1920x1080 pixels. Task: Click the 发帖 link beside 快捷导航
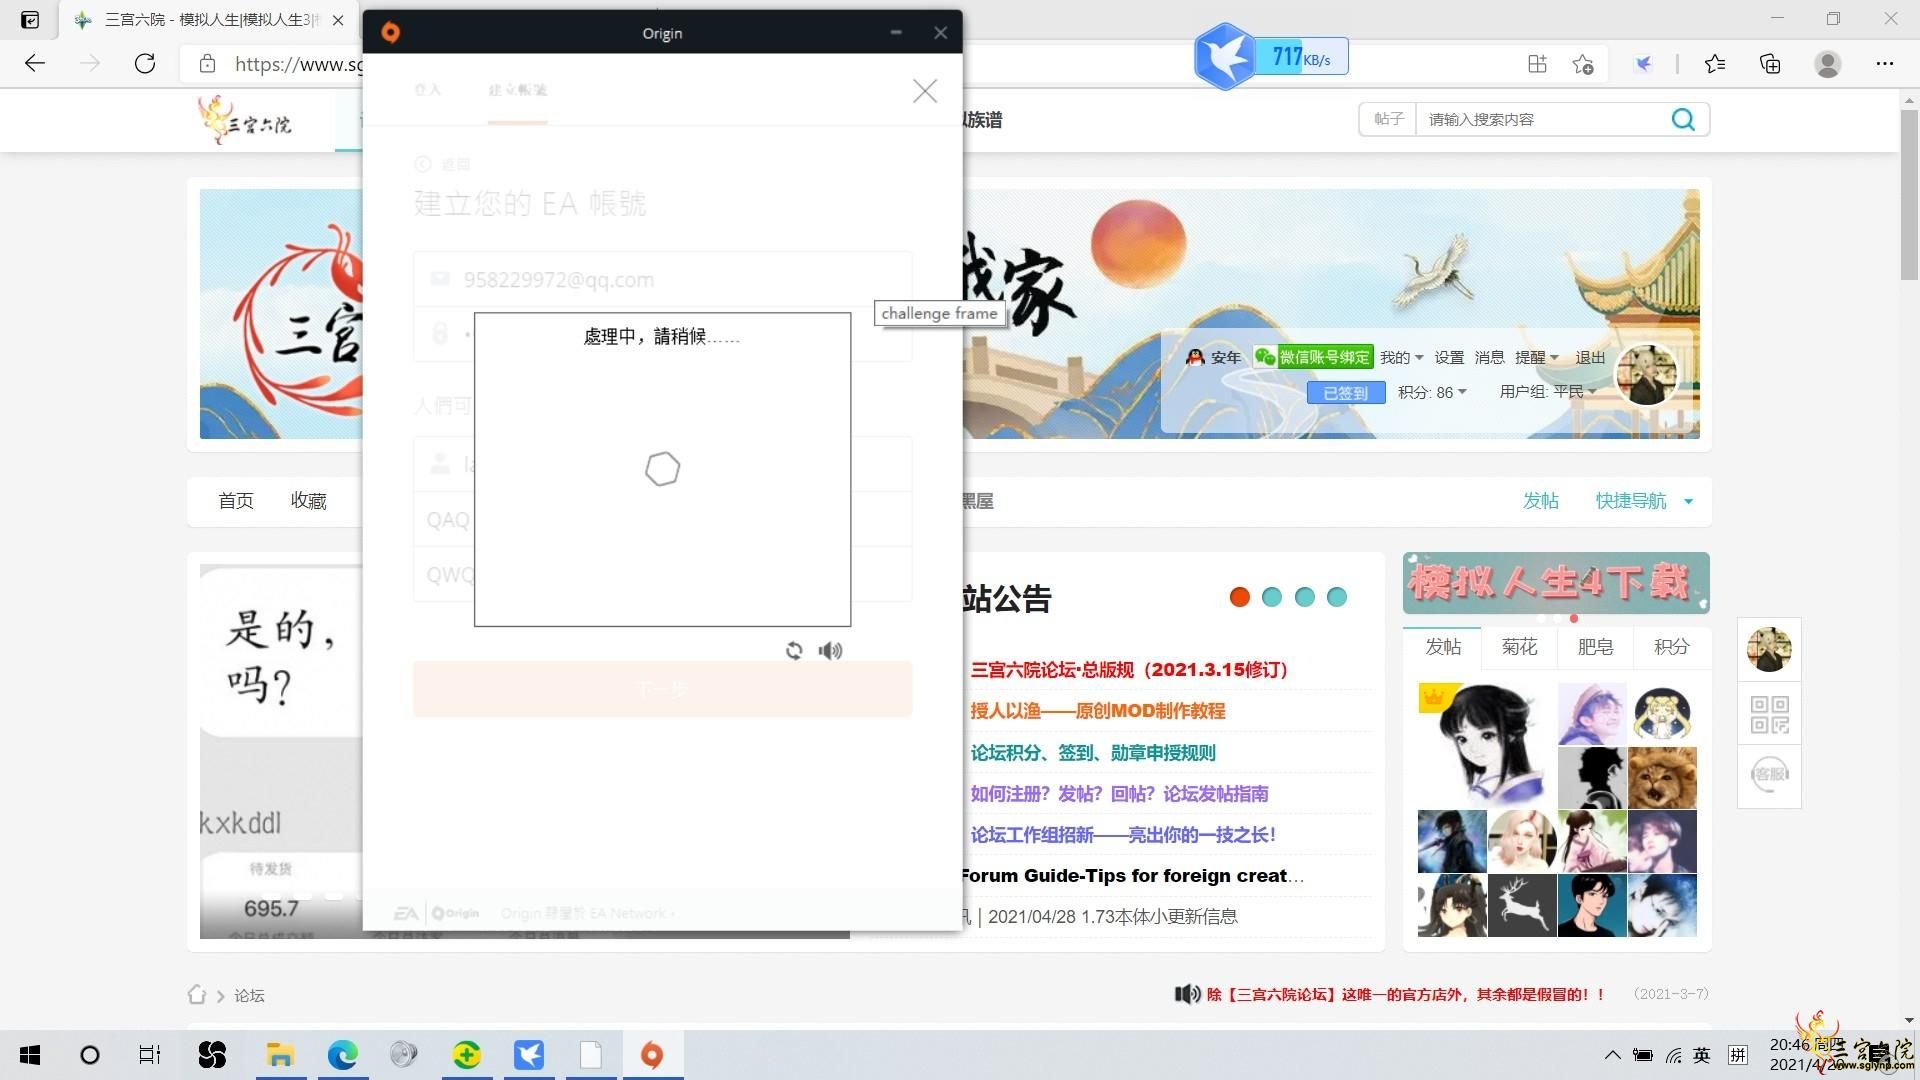pyautogui.click(x=1541, y=501)
